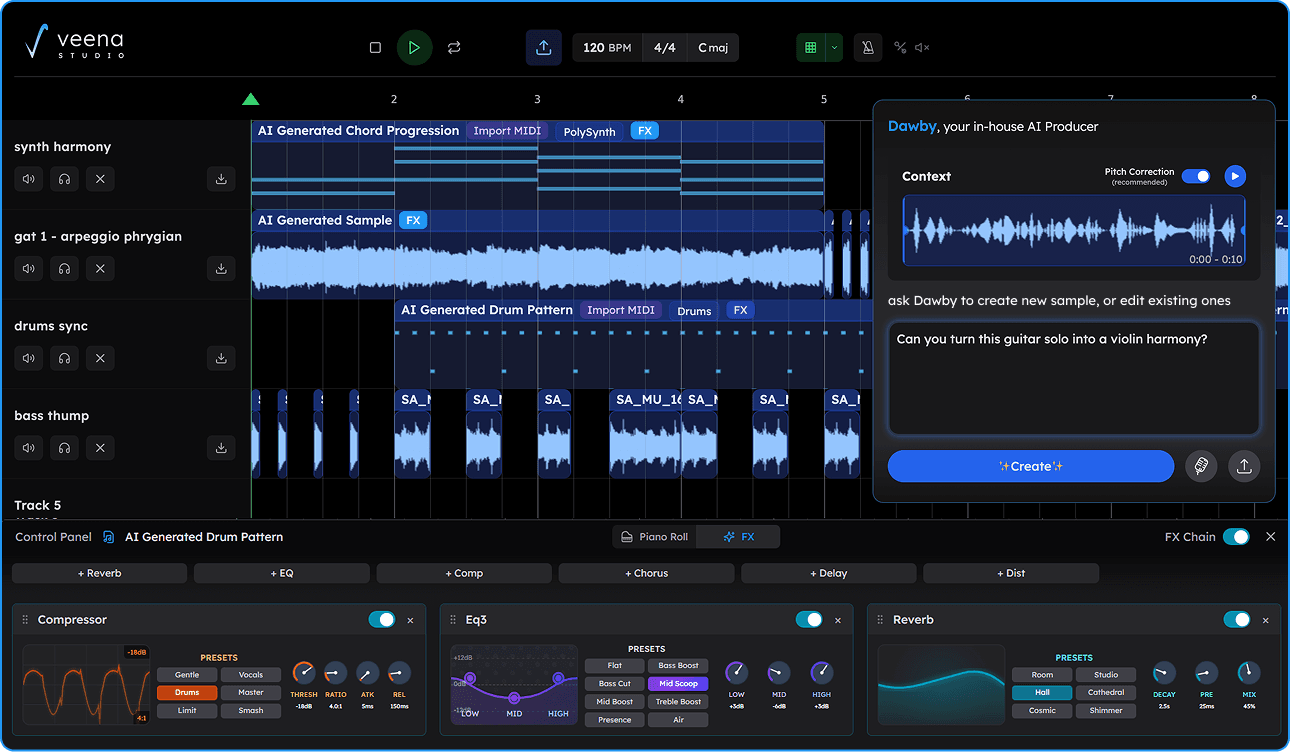The image size is (1290, 752).
Task: Toggle the FX Chain switch
Action: click(x=1236, y=537)
